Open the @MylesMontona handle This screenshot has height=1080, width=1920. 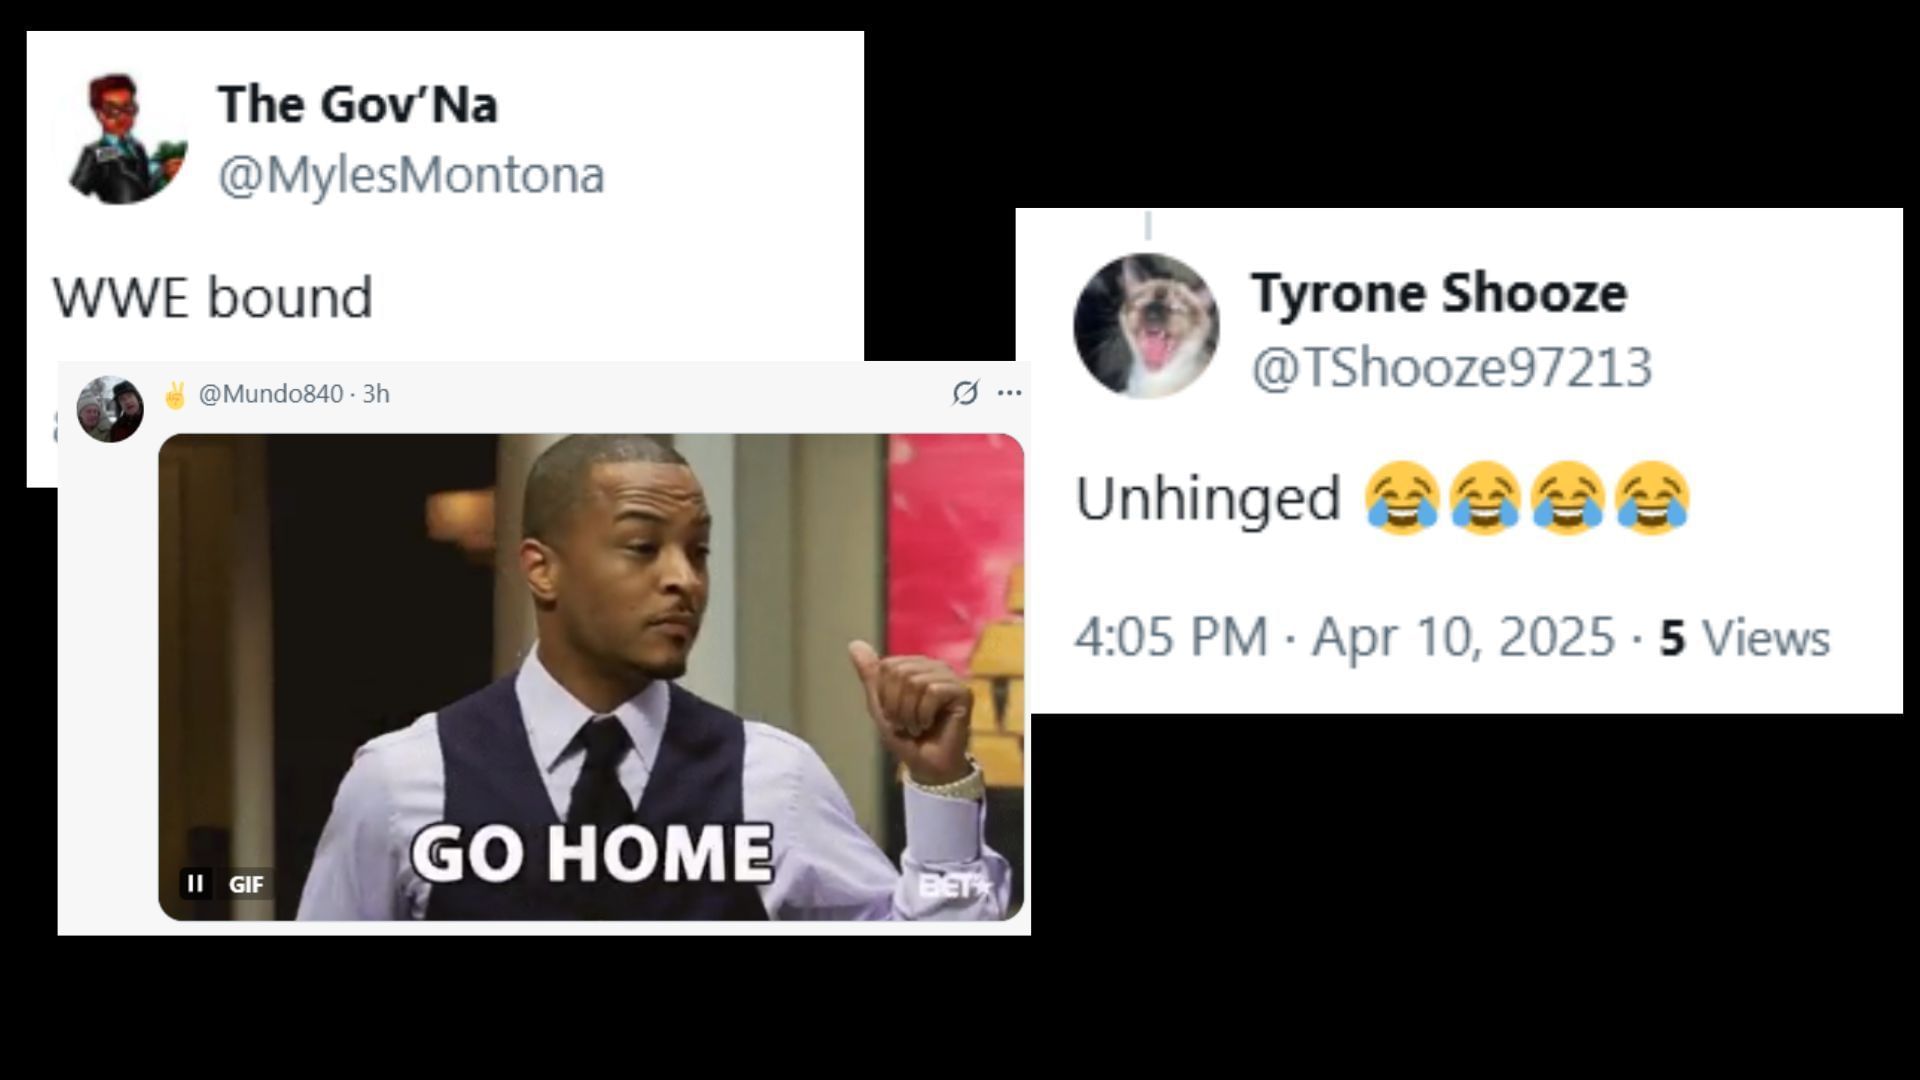click(411, 176)
